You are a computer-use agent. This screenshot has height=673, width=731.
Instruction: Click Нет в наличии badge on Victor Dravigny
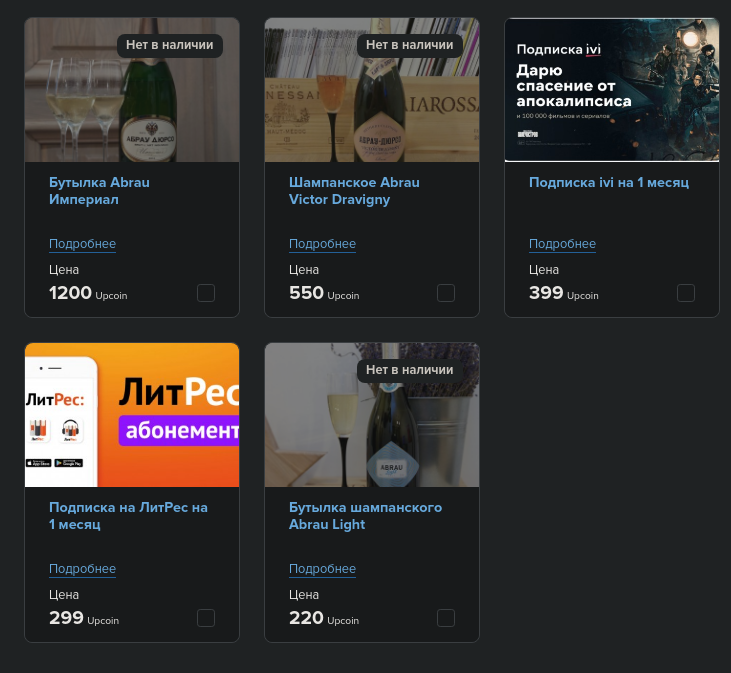coord(410,45)
